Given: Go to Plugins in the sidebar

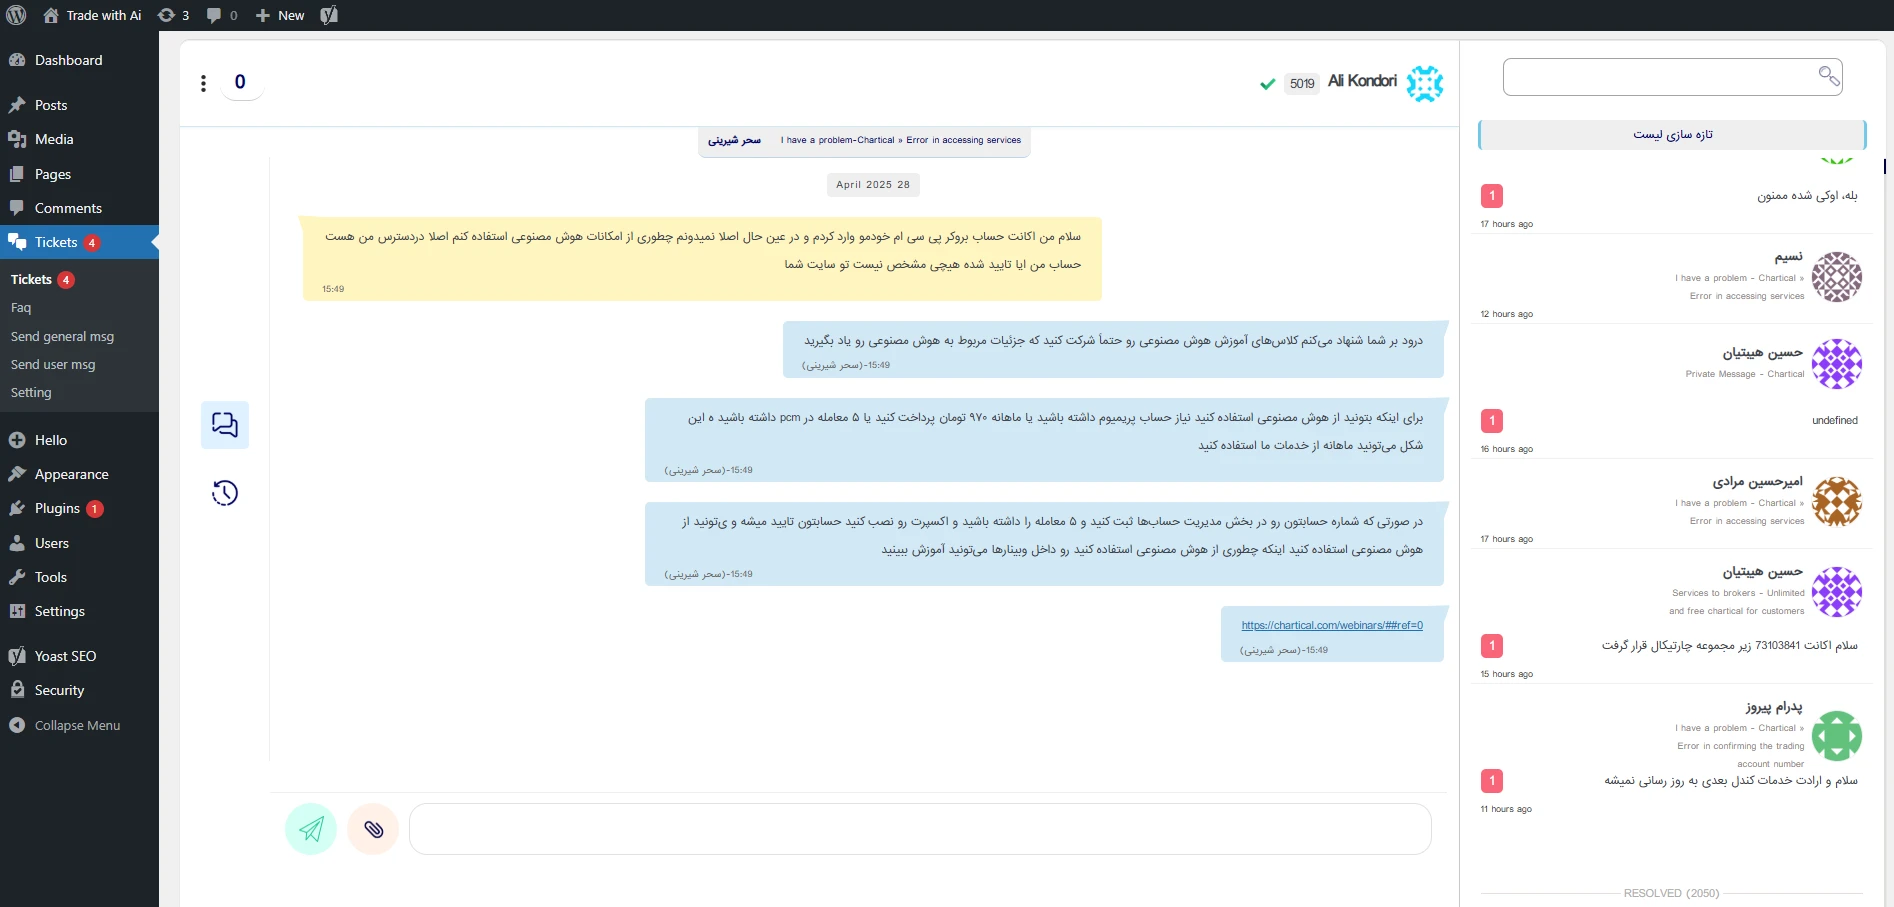Looking at the screenshot, I should pyautogui.click(x=57, y=508).
